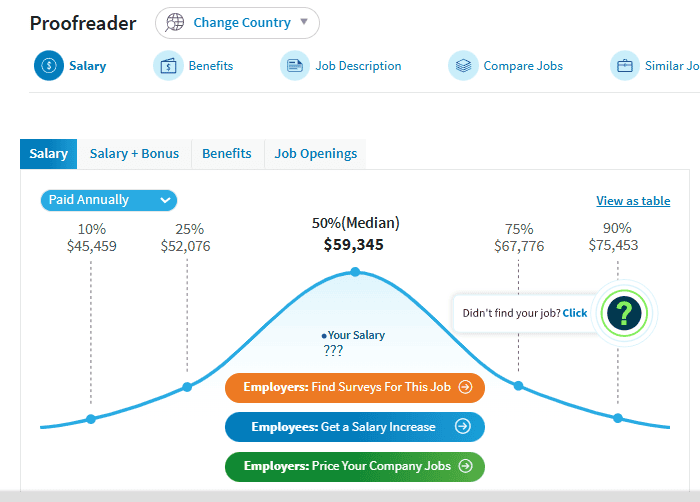Click the Compare Jobs stack icon
This screenshot has height=502, width=700.
point(463,66)
